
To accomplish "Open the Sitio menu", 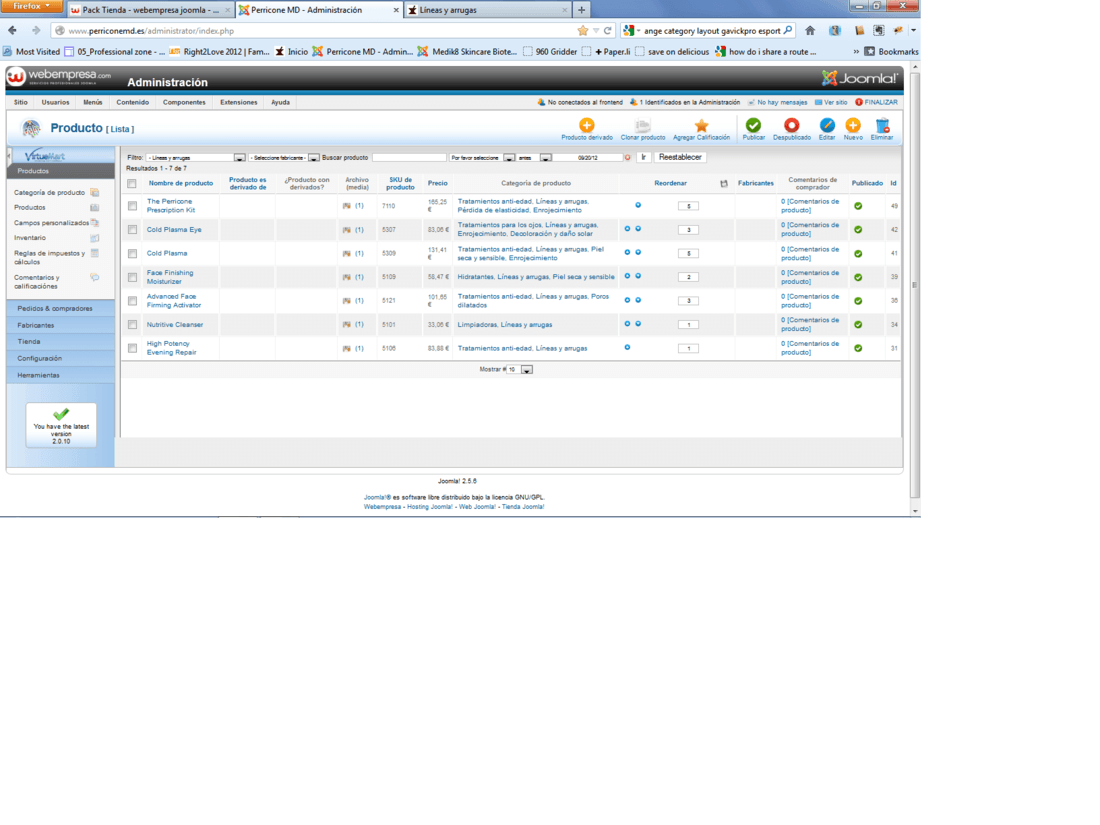I will click(21, 102).
